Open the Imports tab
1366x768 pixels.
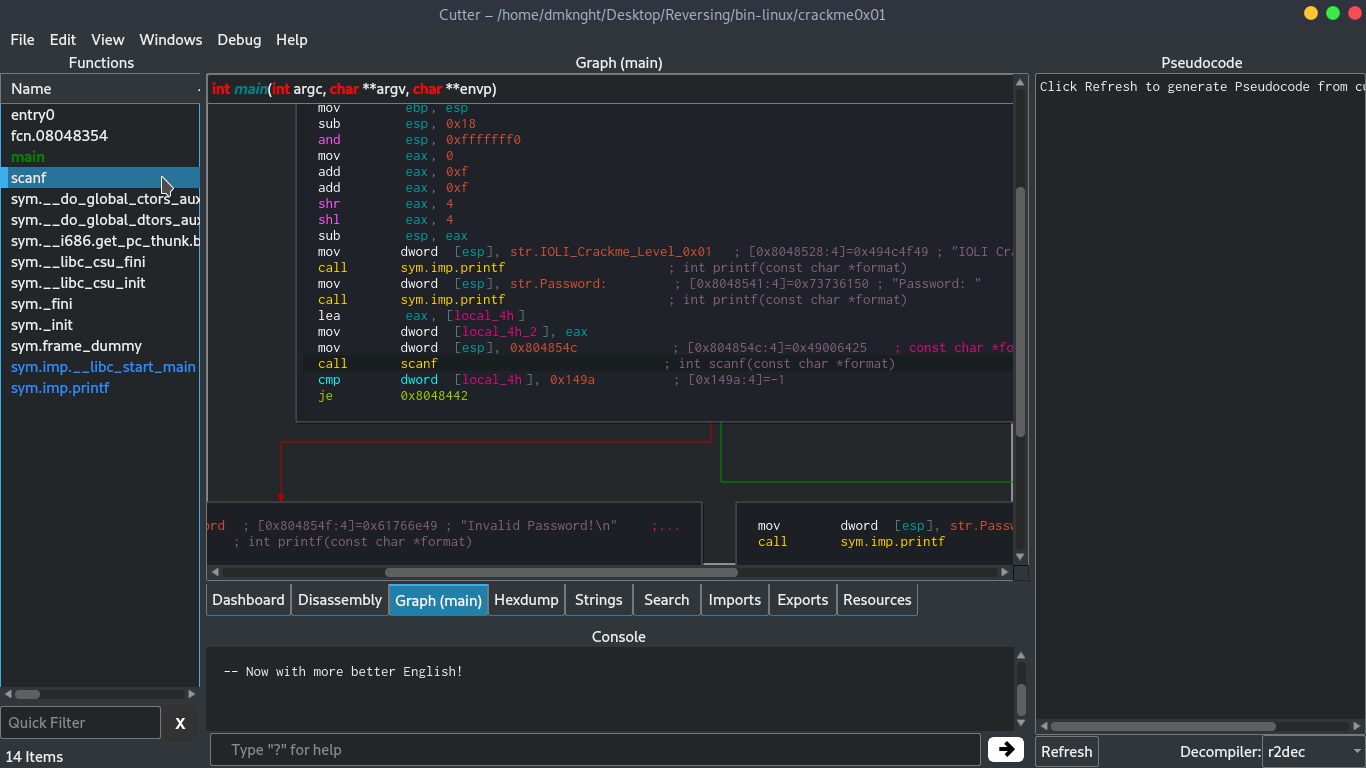(734, 599)
